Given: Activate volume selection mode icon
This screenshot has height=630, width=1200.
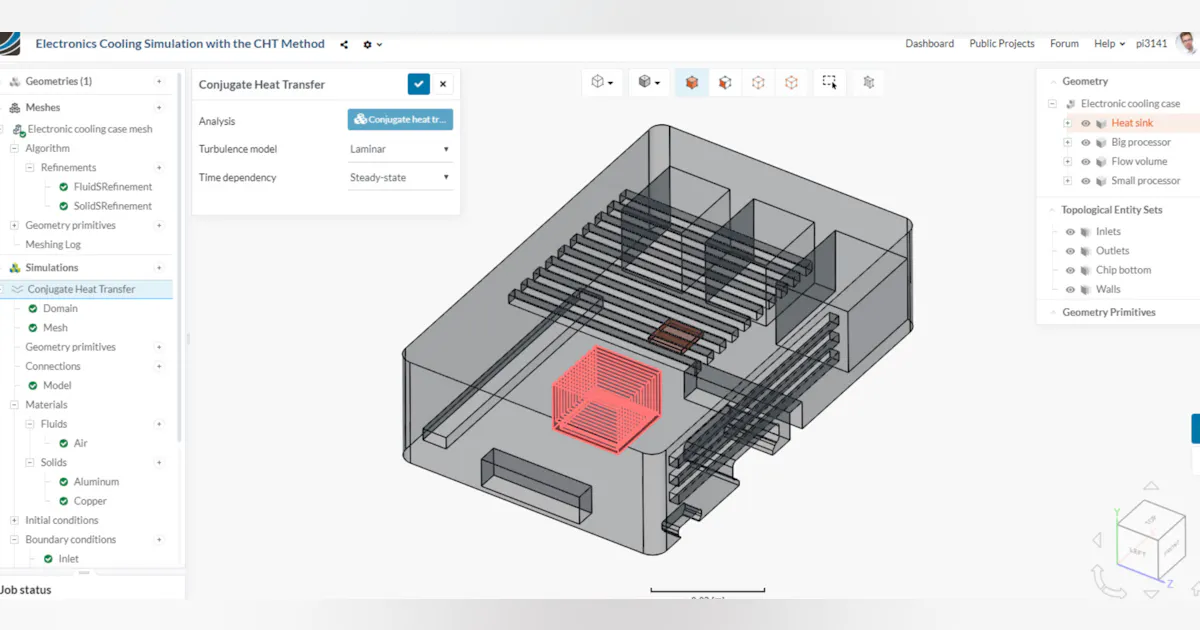Looking at the screenshot, I should point(692,82).
